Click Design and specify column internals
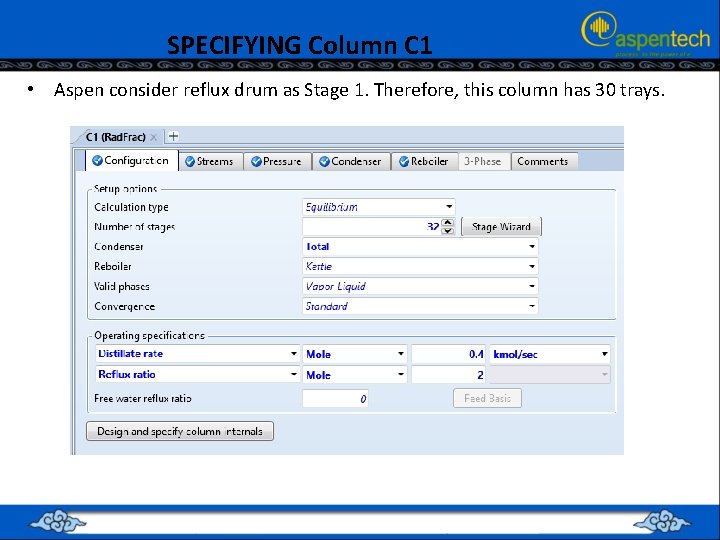720x540 pixels. [x=180, y=431]
